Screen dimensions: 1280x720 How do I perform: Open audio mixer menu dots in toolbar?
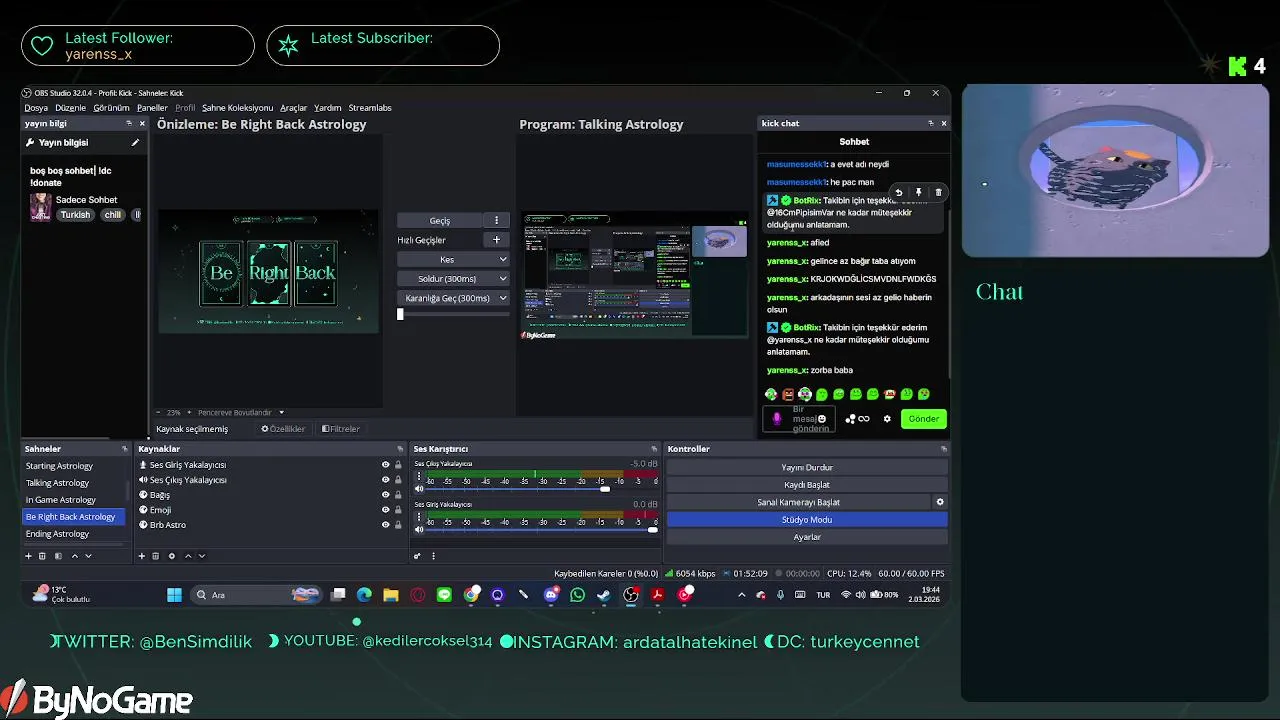coord(433,556)
